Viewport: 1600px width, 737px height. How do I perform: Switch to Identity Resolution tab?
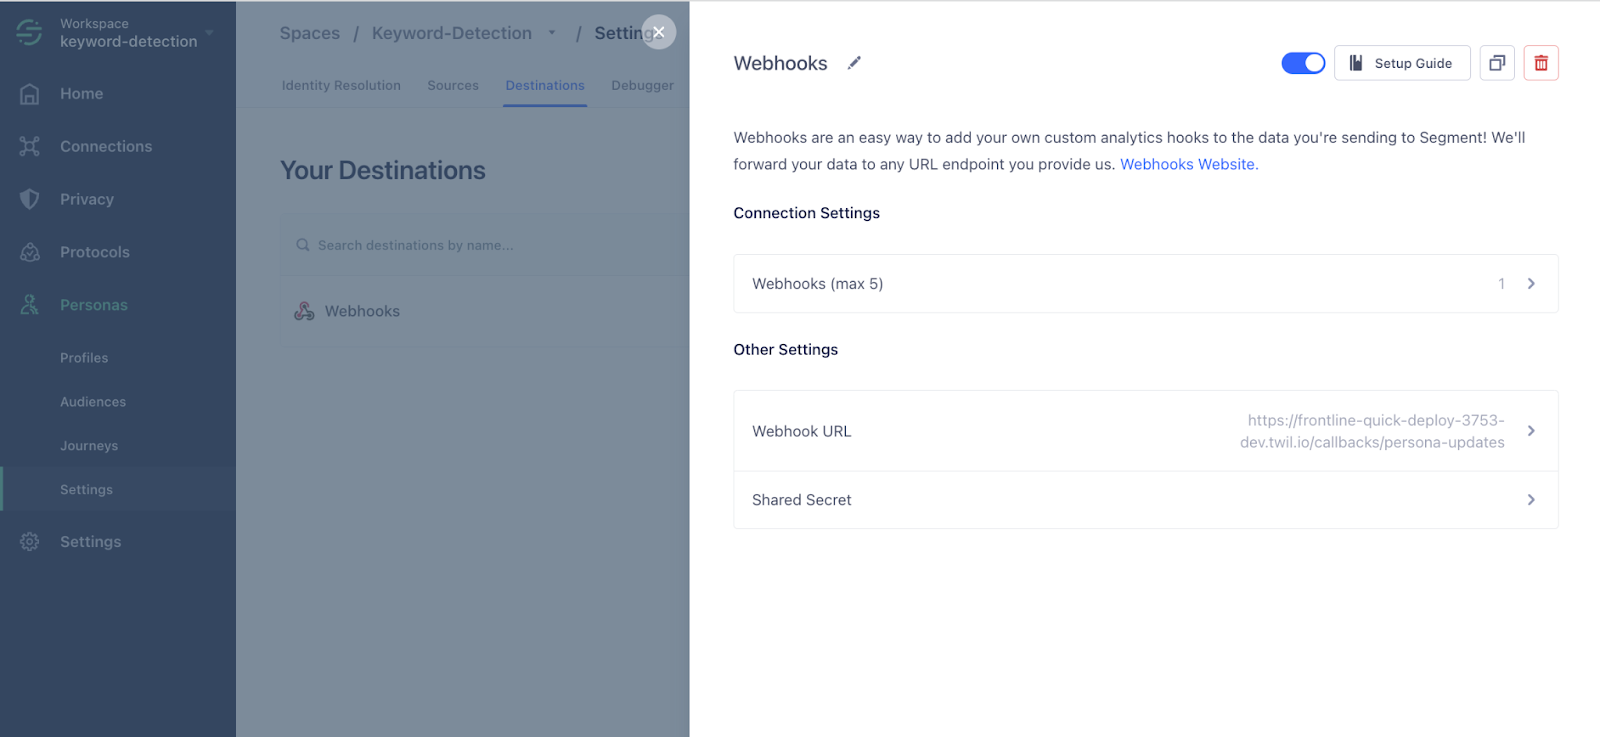point(341,86)
